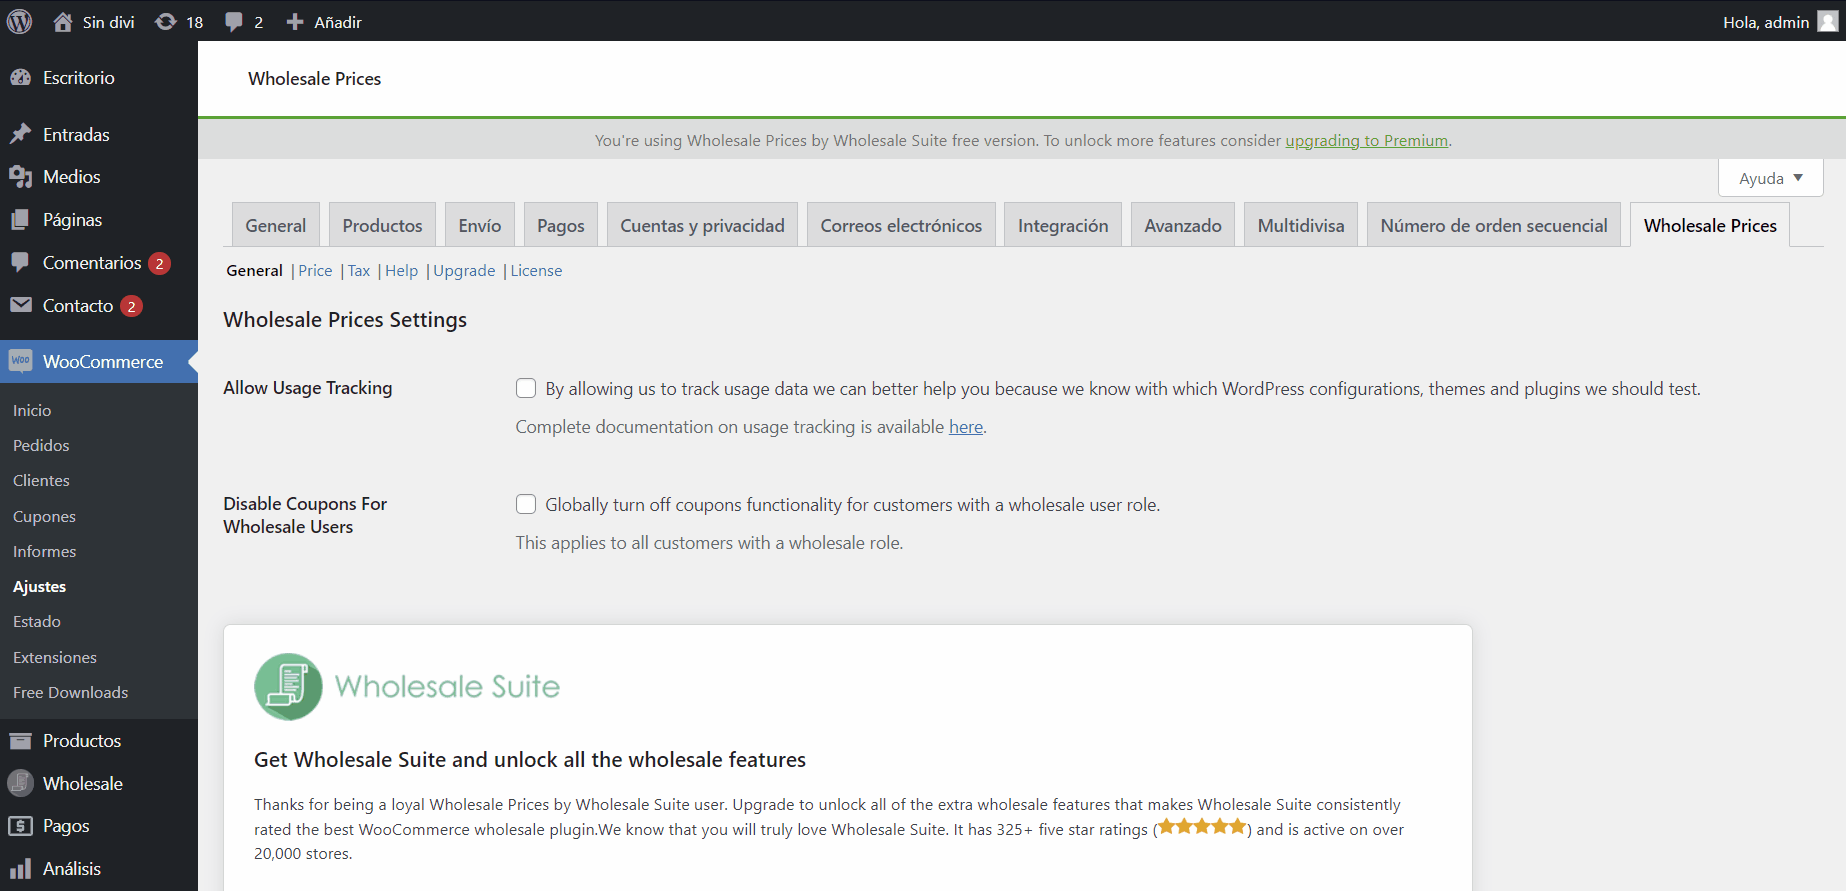The image size is (1846, 891).
Task: Open the Correos electrónicos tab
Action: tap(901, 226)
